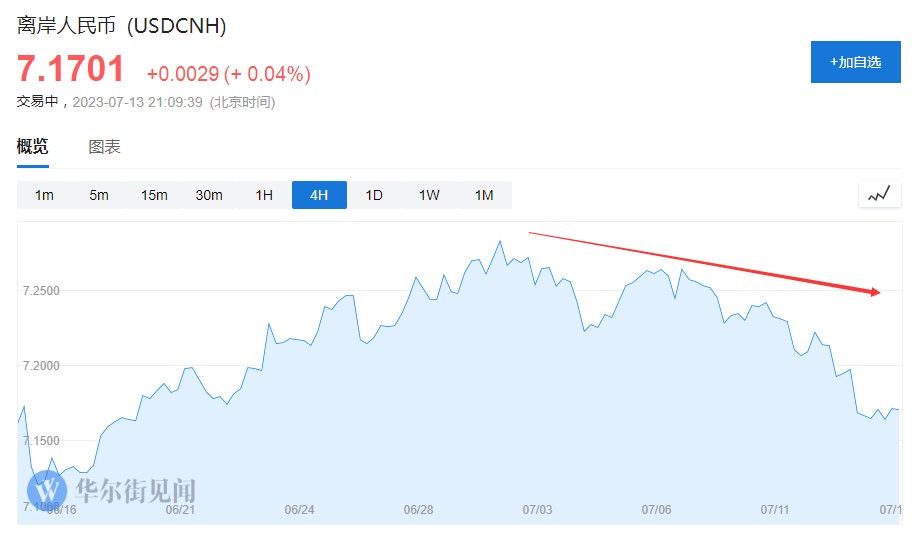
Task: Select the 5m timeframe
Action: pyautogui.click(x=99, y=195)
